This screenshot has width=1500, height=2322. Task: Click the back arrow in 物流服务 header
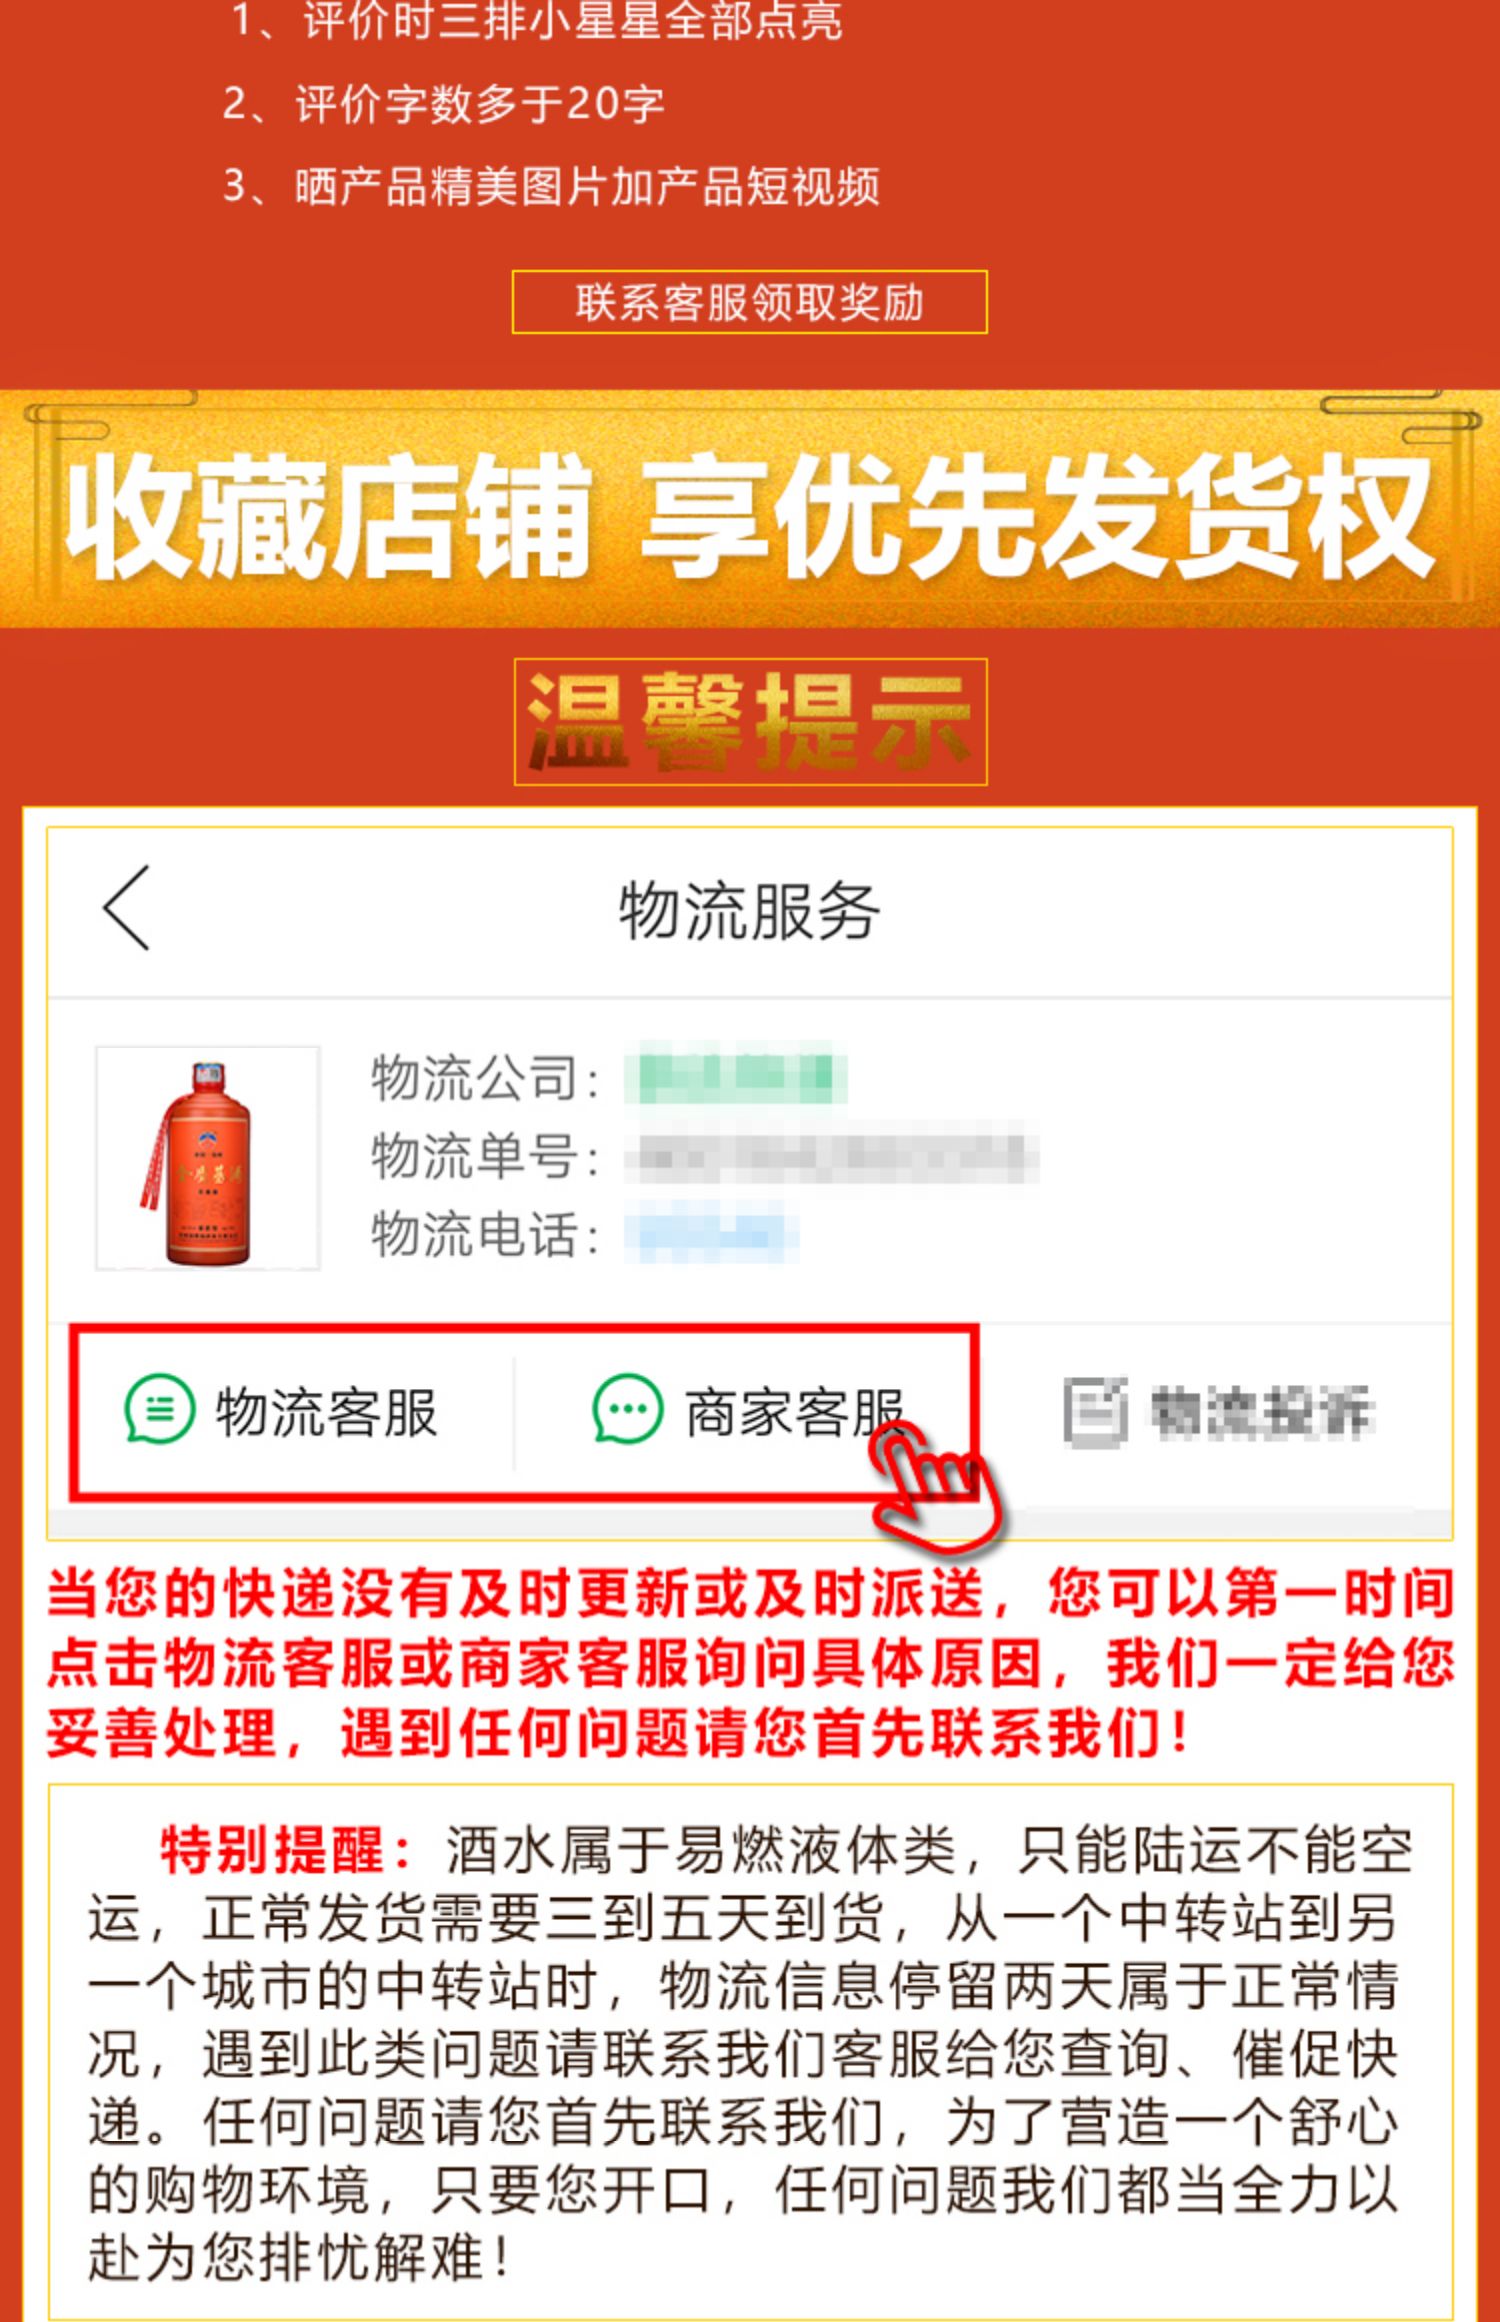click(126, 908)
